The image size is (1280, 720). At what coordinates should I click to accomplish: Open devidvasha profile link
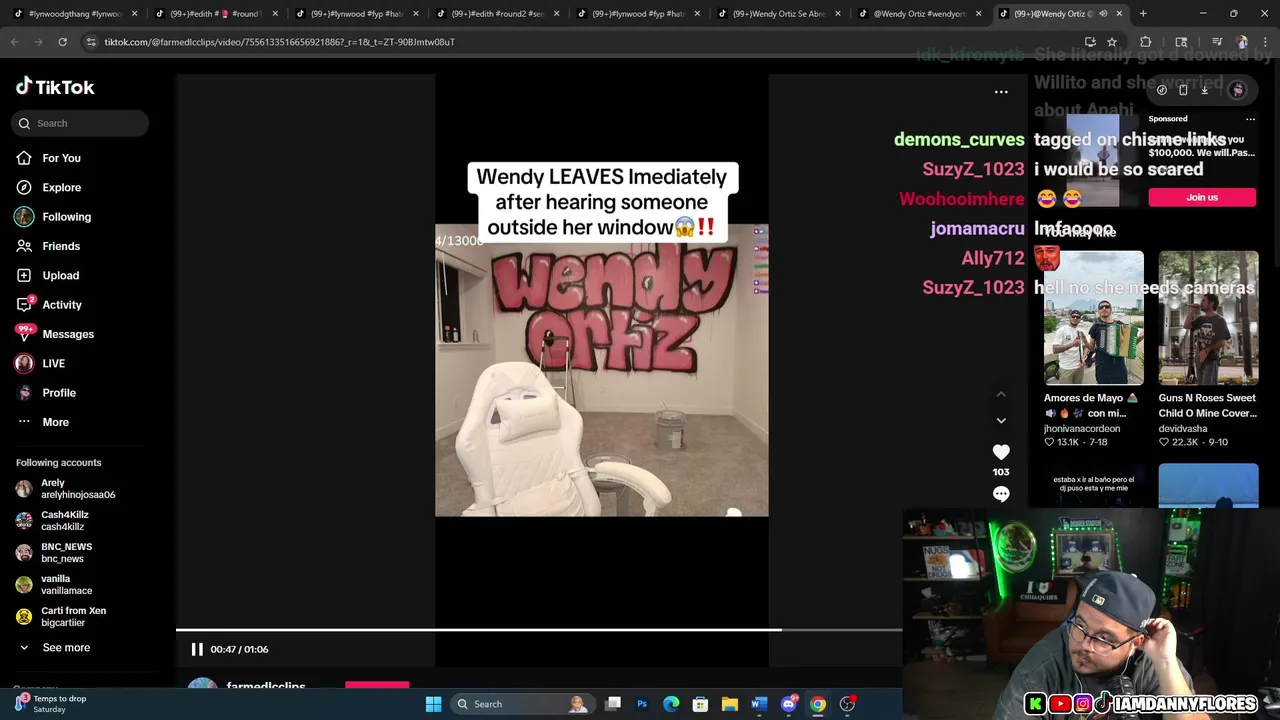tap(1183, 428)
